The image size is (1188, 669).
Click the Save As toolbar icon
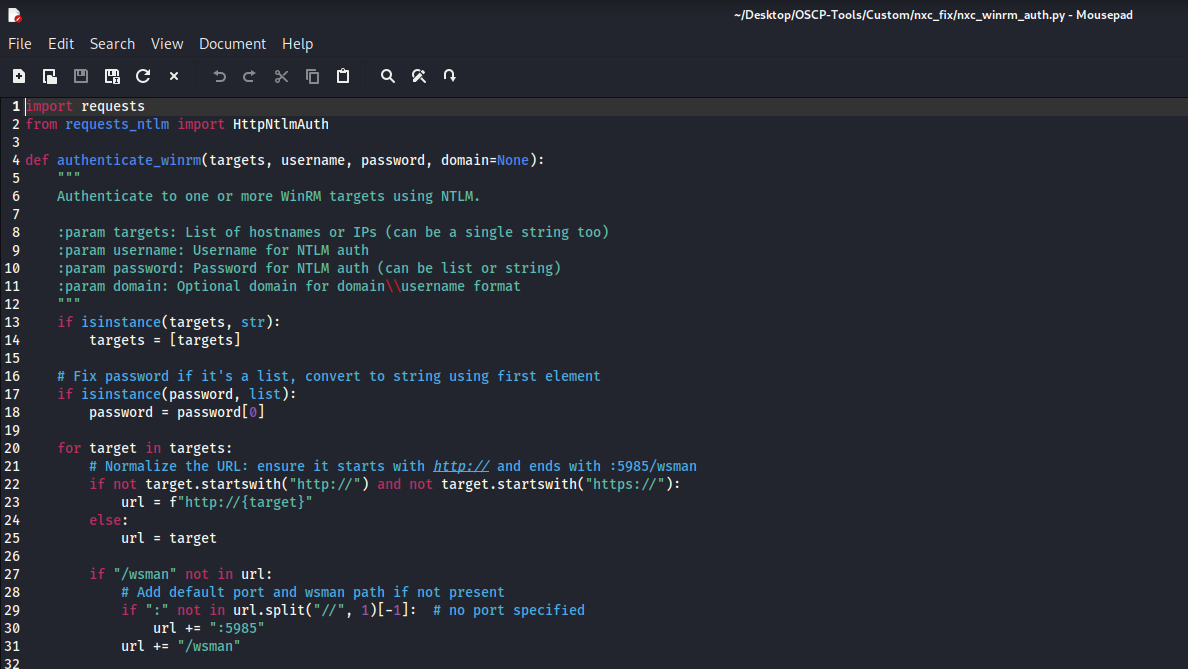112,76
